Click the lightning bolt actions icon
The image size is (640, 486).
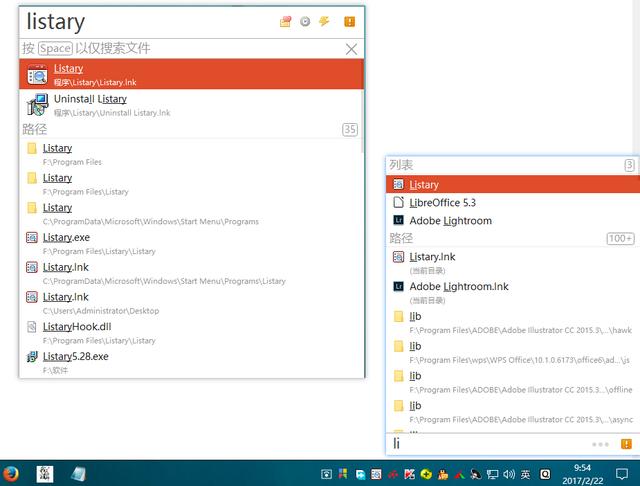324,21
